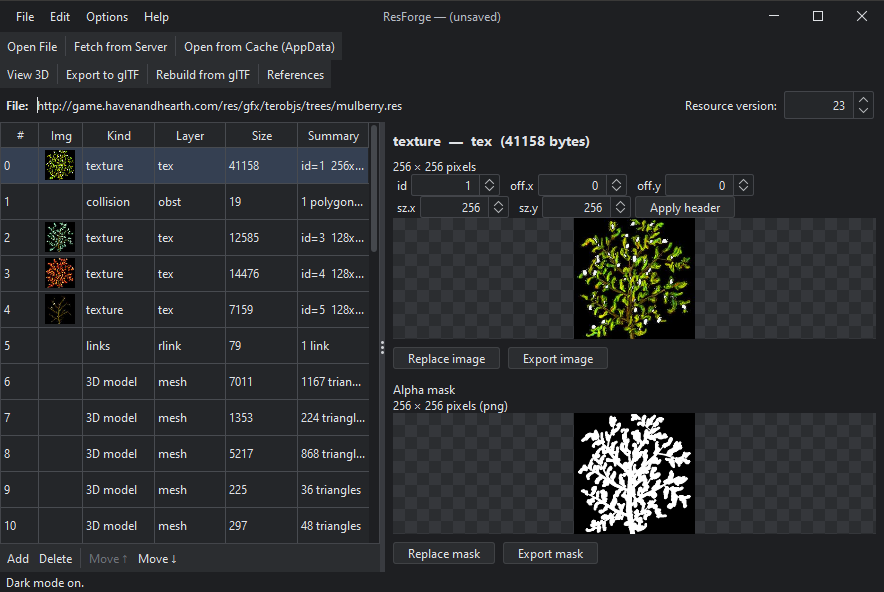Decrease the Resource version value
Screen dimensions: 884x592
pyautogui.click(x=863, y=111)
